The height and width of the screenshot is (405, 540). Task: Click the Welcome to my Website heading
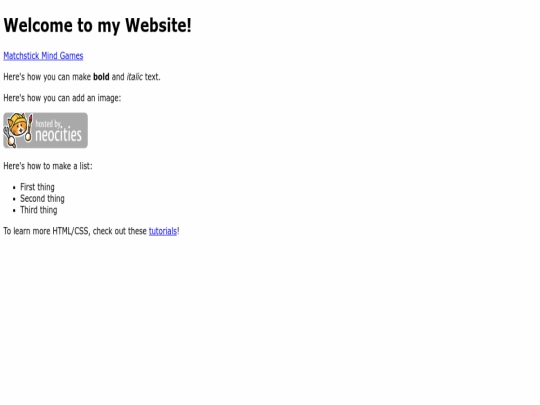tap(97, 25)
